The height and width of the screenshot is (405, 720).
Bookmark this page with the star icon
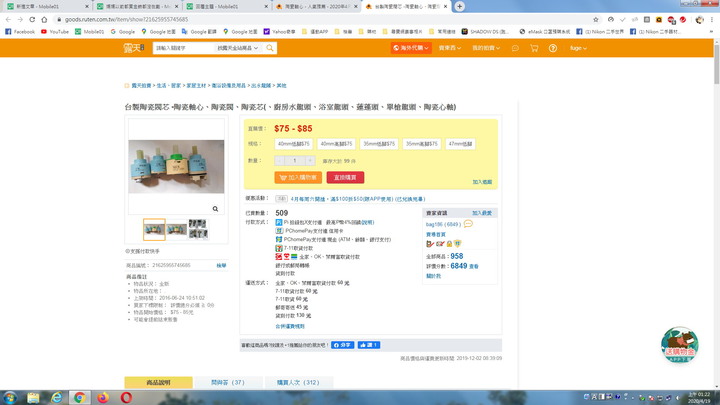click(596, 19)
